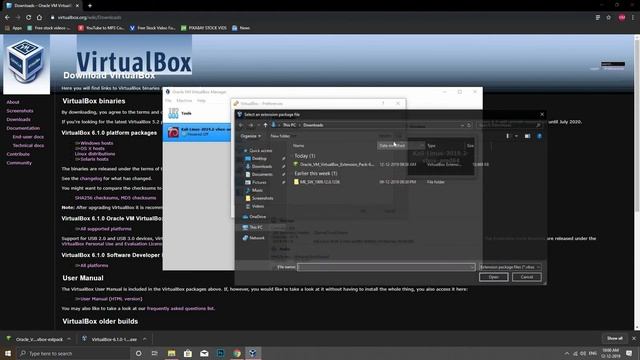The height and width of the screenshot is (360, 640).
Task: Open file dialog help icon
Action: (539, 136)
